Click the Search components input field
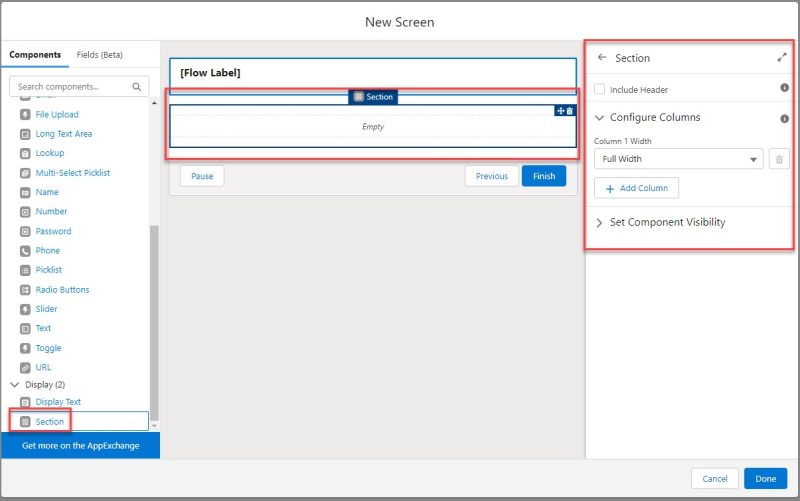Screen dimensions: 800x501 (72, 87)
